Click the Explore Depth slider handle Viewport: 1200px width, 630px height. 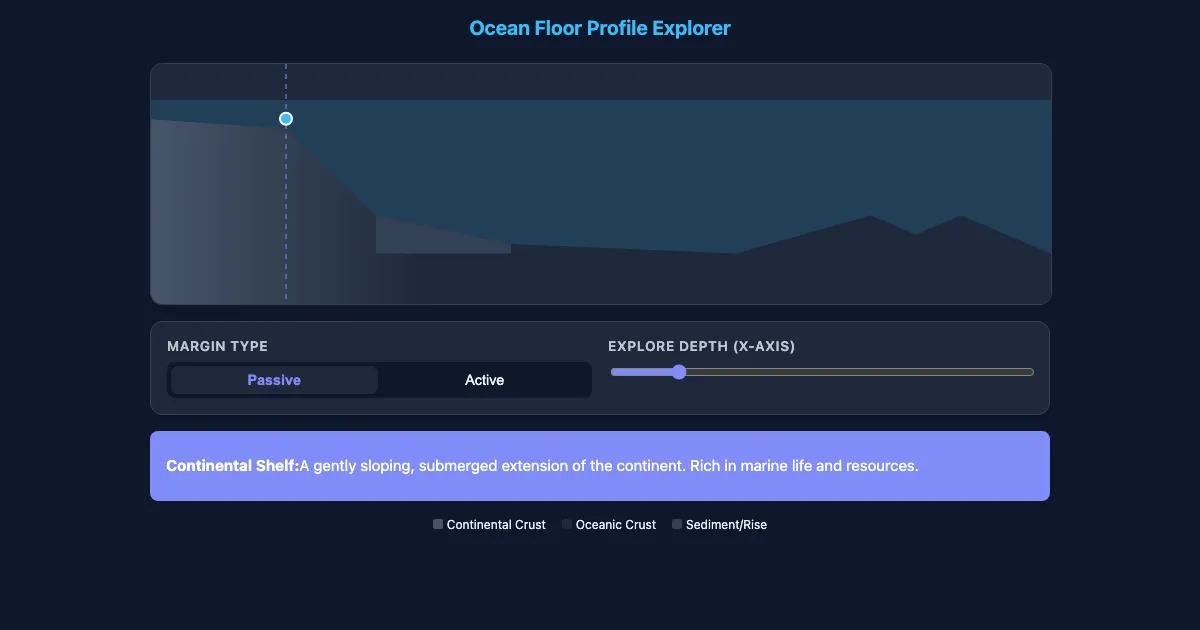coord(679,372)
